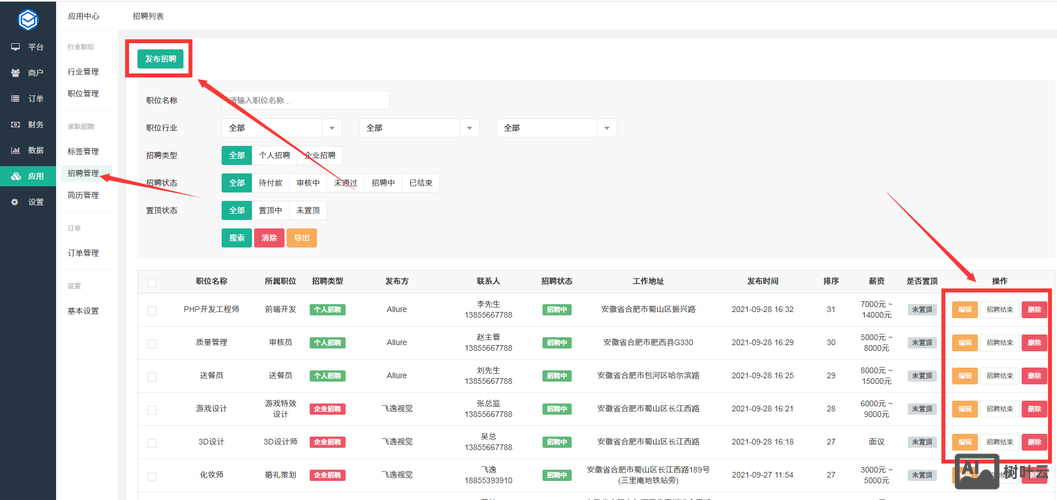Open the second 职位行业 dropdown
Screen dimensions: 1057x500
422,128
